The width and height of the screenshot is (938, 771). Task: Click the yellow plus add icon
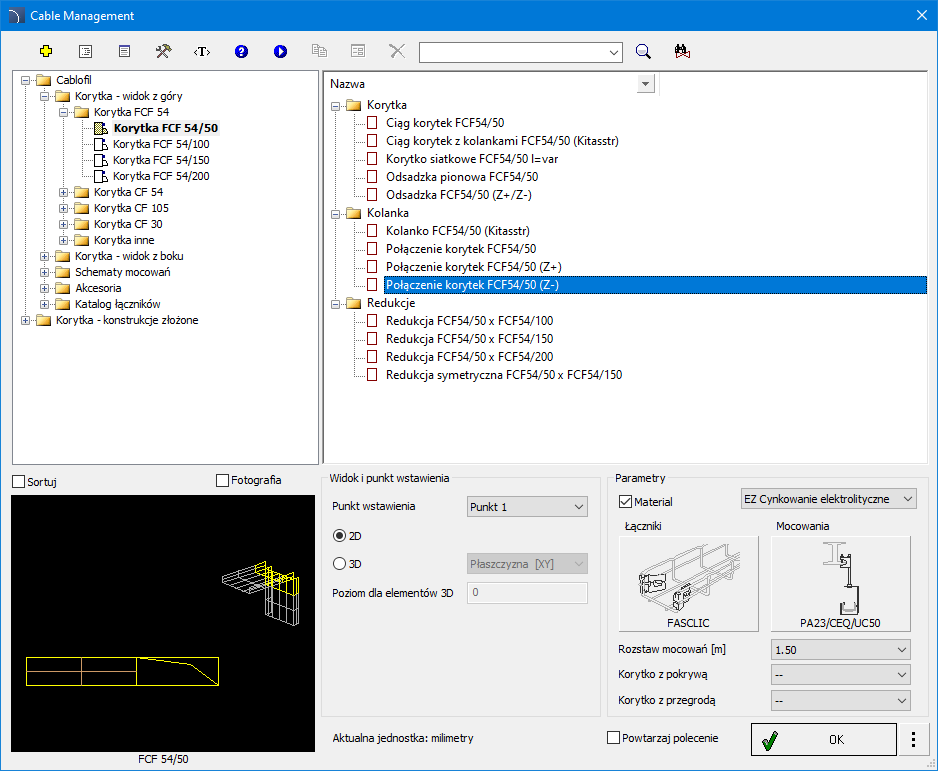[45, 51]
